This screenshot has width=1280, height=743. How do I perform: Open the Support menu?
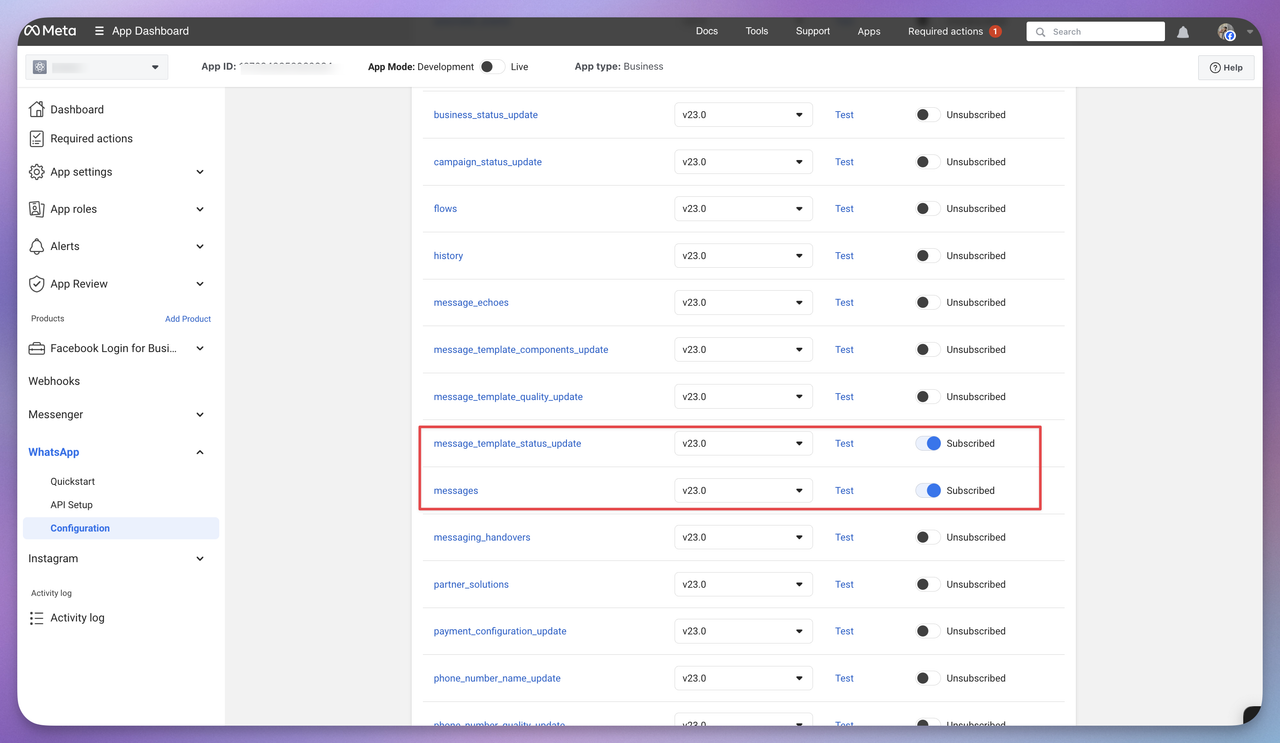coord(813,31)
